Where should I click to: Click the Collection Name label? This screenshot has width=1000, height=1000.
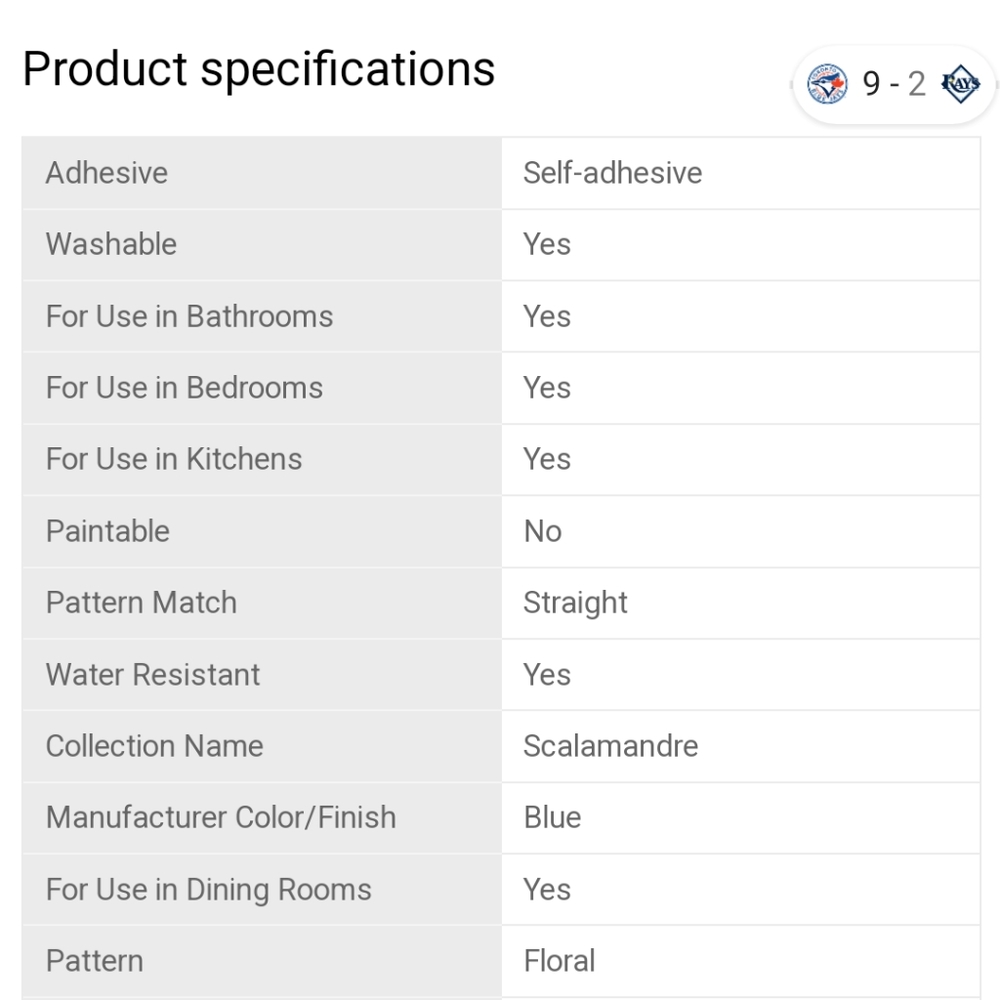pos(154,746)
